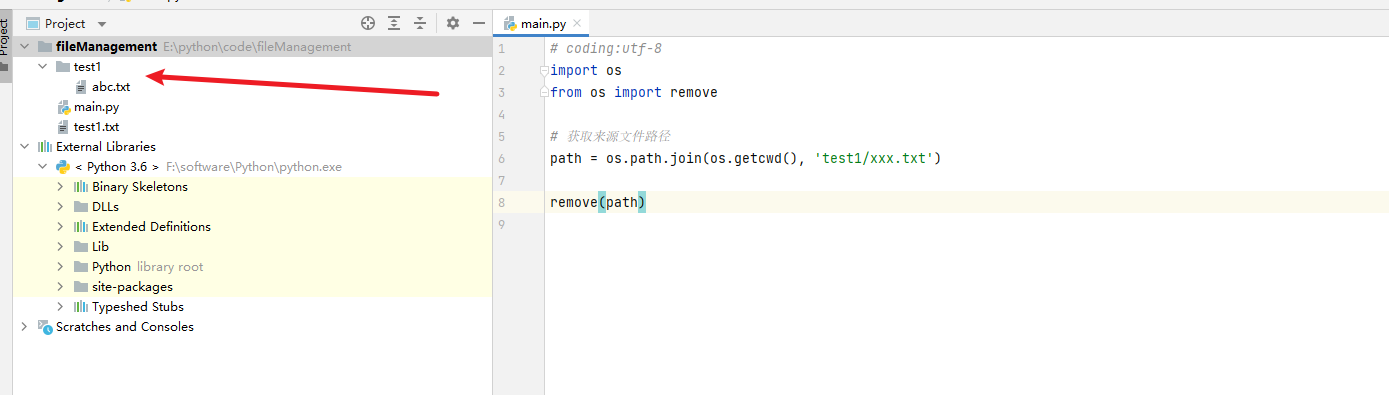This screenshot has height=395, width=1389.
Task: Click the site-packages folder icon
Action: click(81, 287)
